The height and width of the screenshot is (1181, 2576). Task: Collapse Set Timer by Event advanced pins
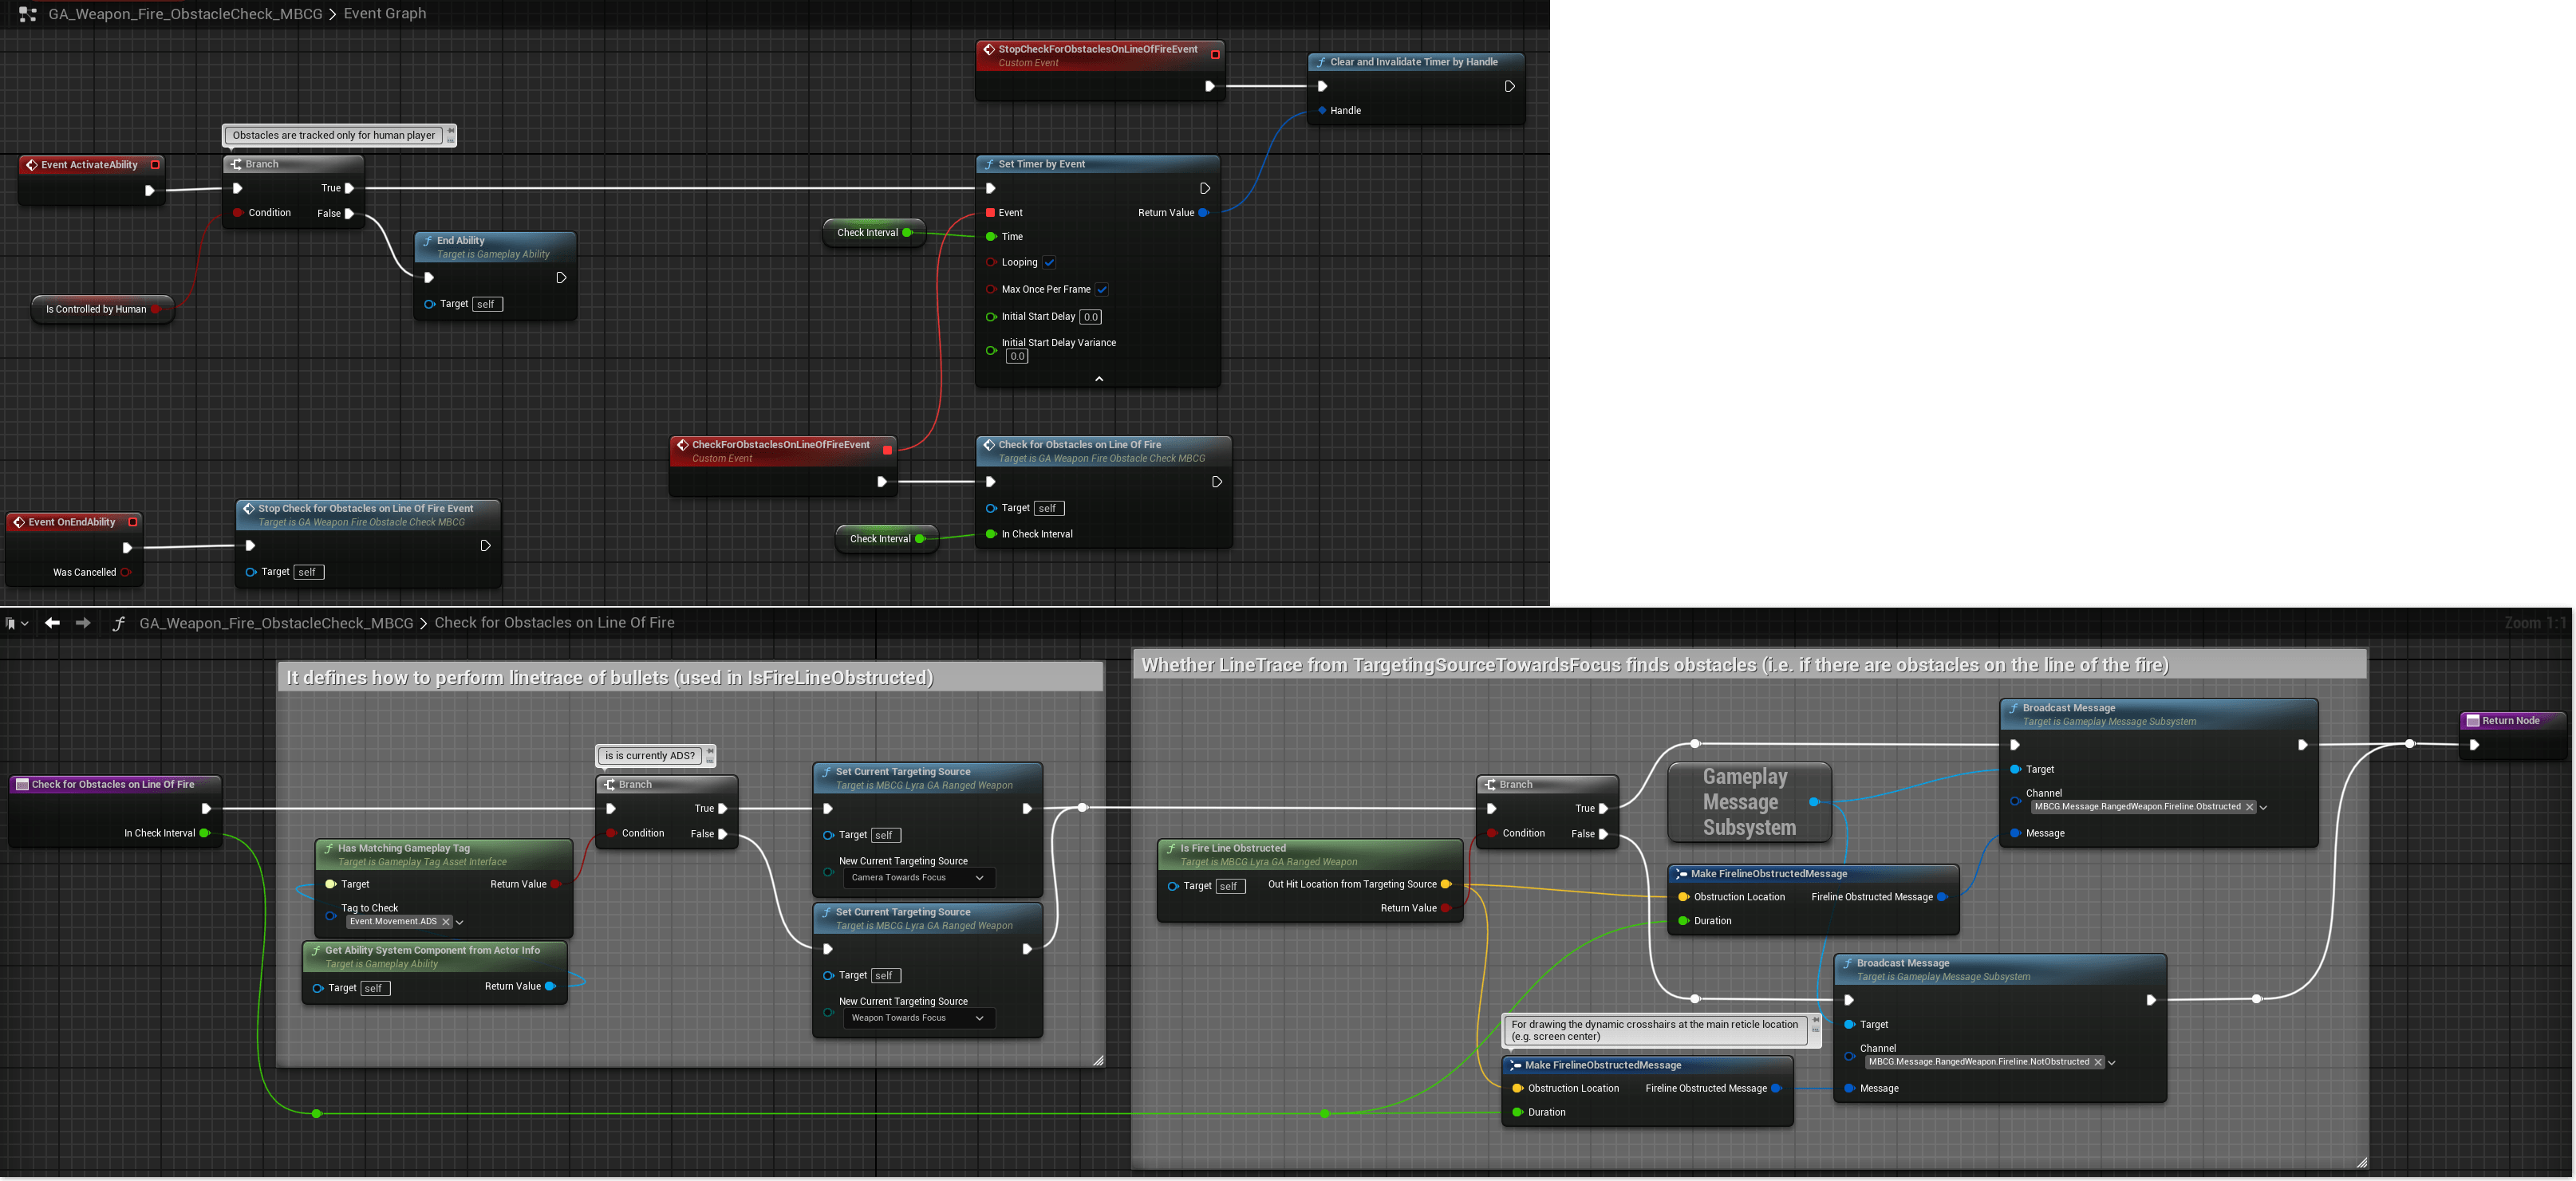click(1098, 379)
